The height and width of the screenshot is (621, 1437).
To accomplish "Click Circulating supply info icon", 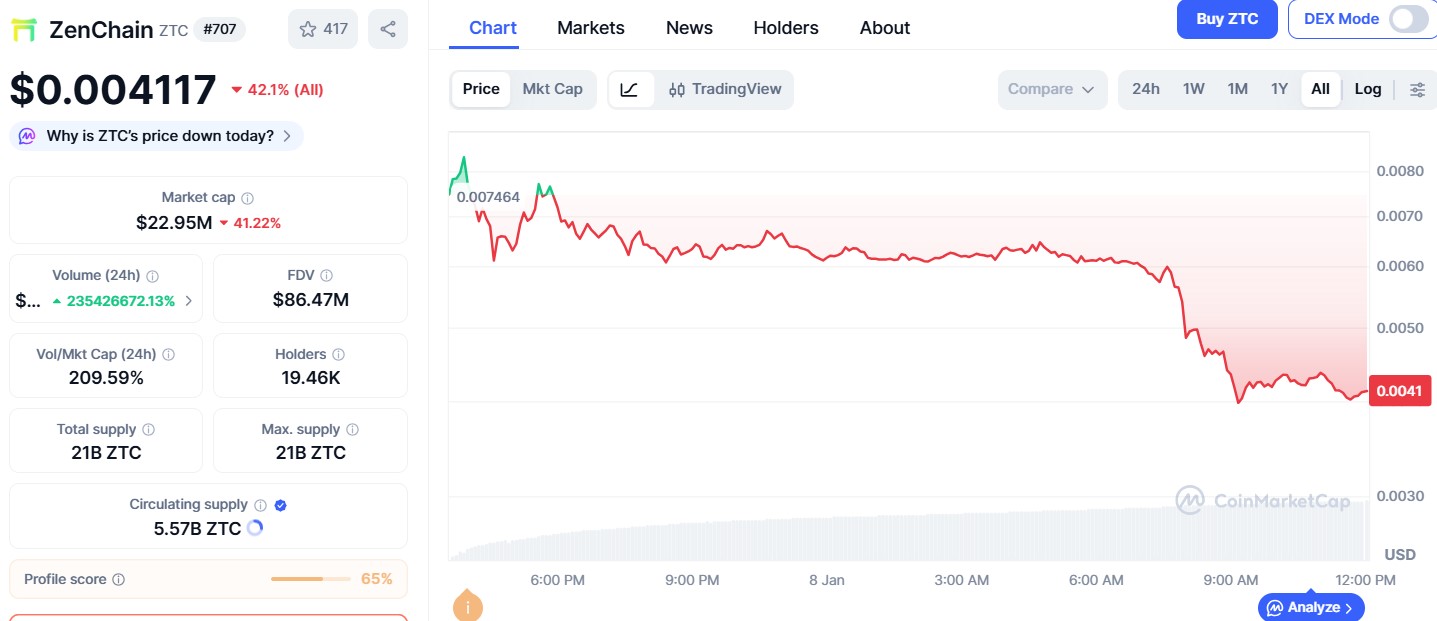I will pyautogui.click(x=260, y=505).
